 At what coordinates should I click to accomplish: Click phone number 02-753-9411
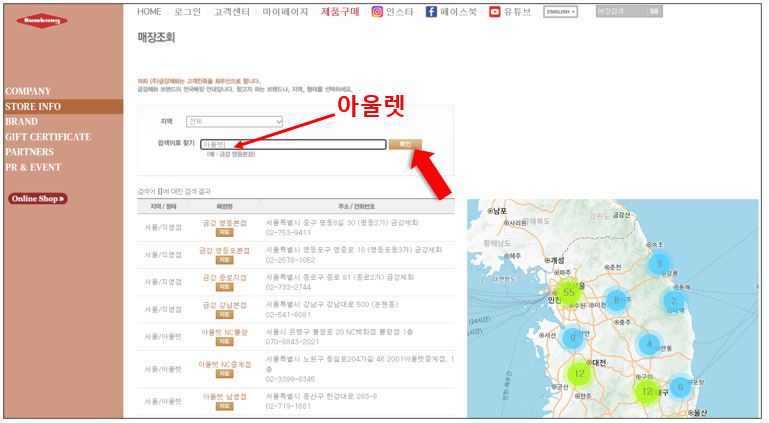pos(288,232)
